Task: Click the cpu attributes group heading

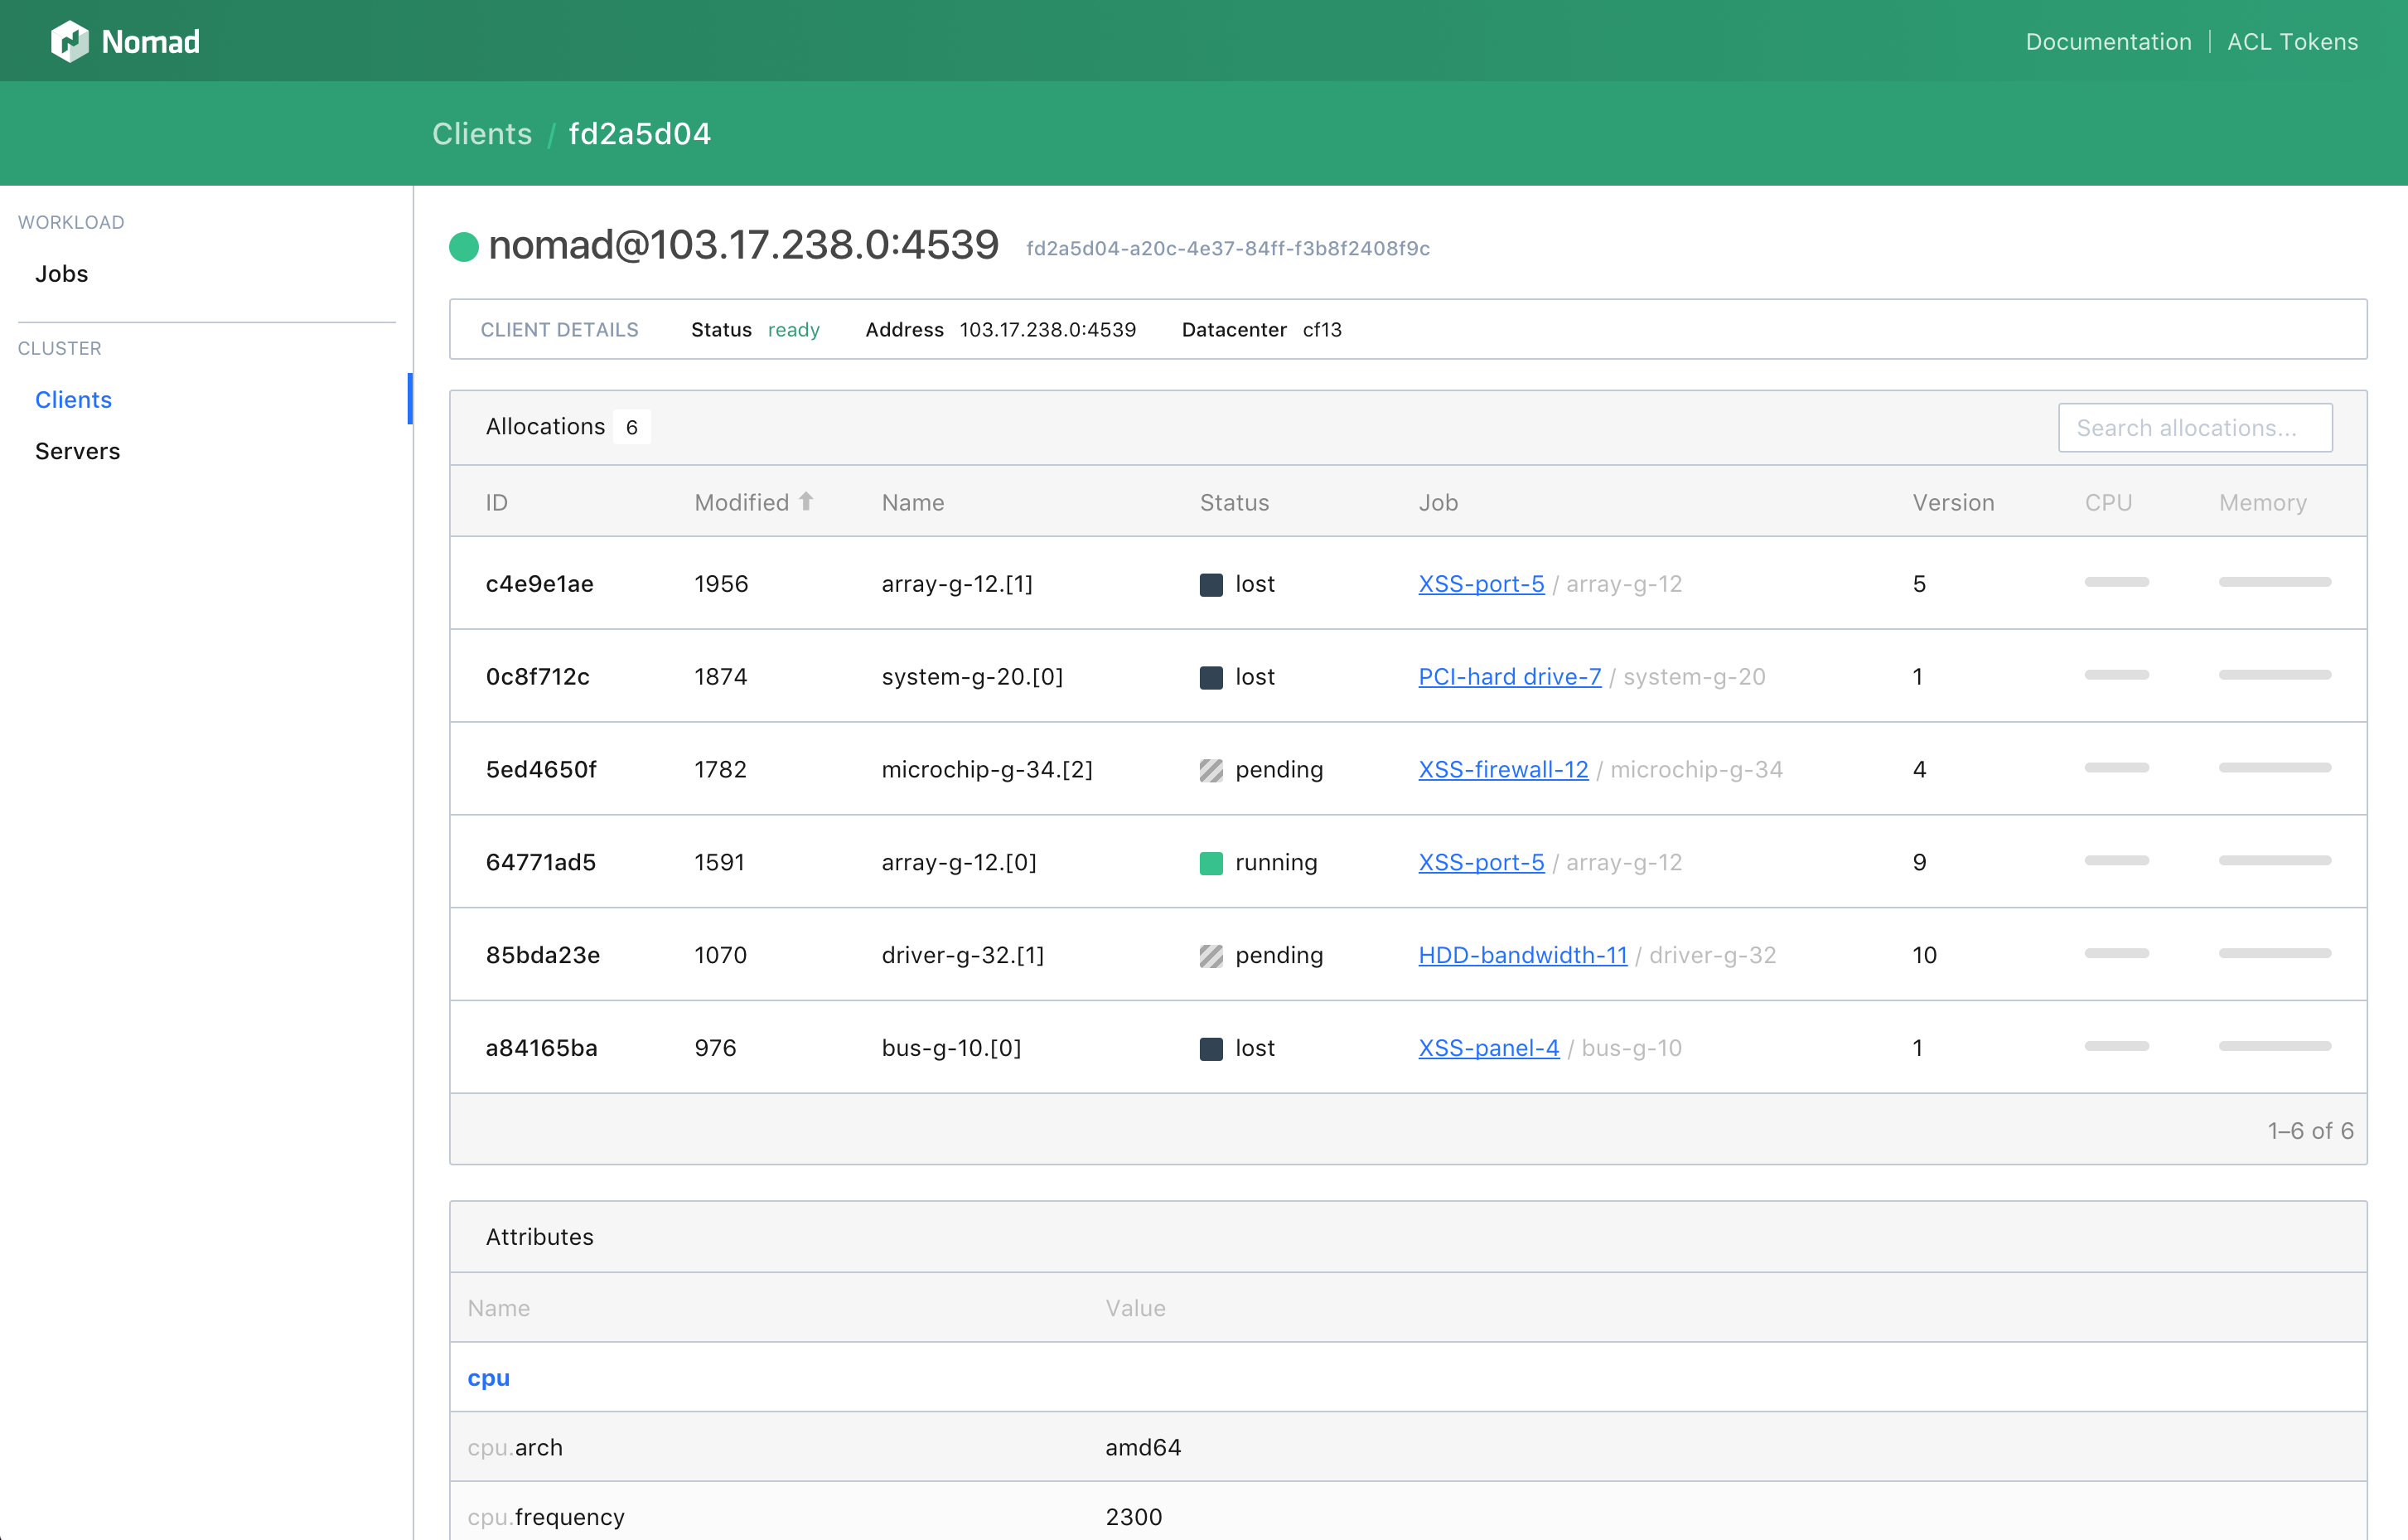Action: [489, 1378]
